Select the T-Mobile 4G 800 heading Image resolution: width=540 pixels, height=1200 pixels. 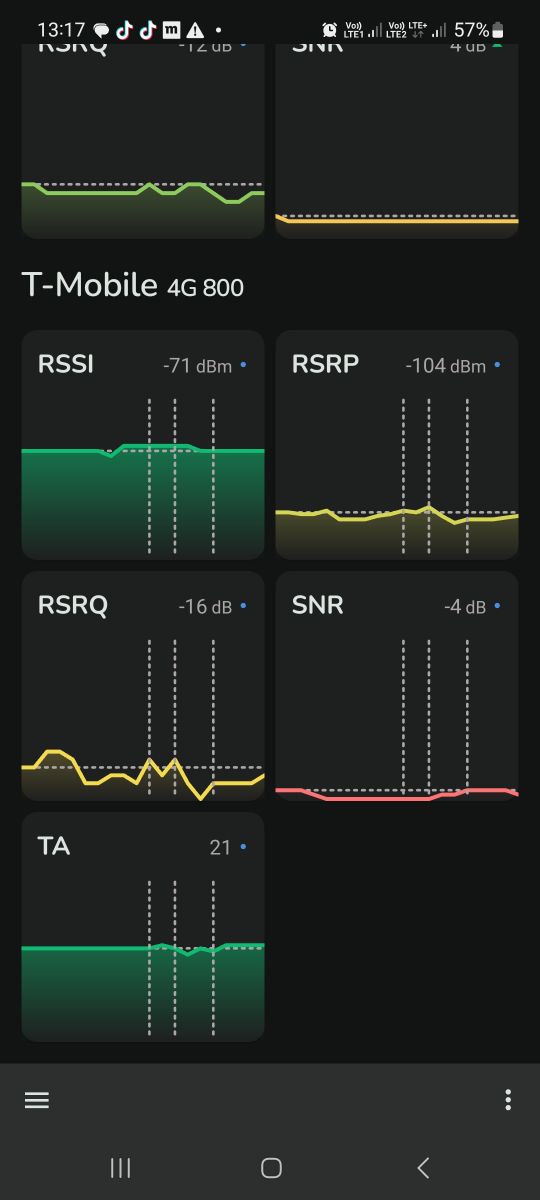pyautogui.click(x=132, y=286)
